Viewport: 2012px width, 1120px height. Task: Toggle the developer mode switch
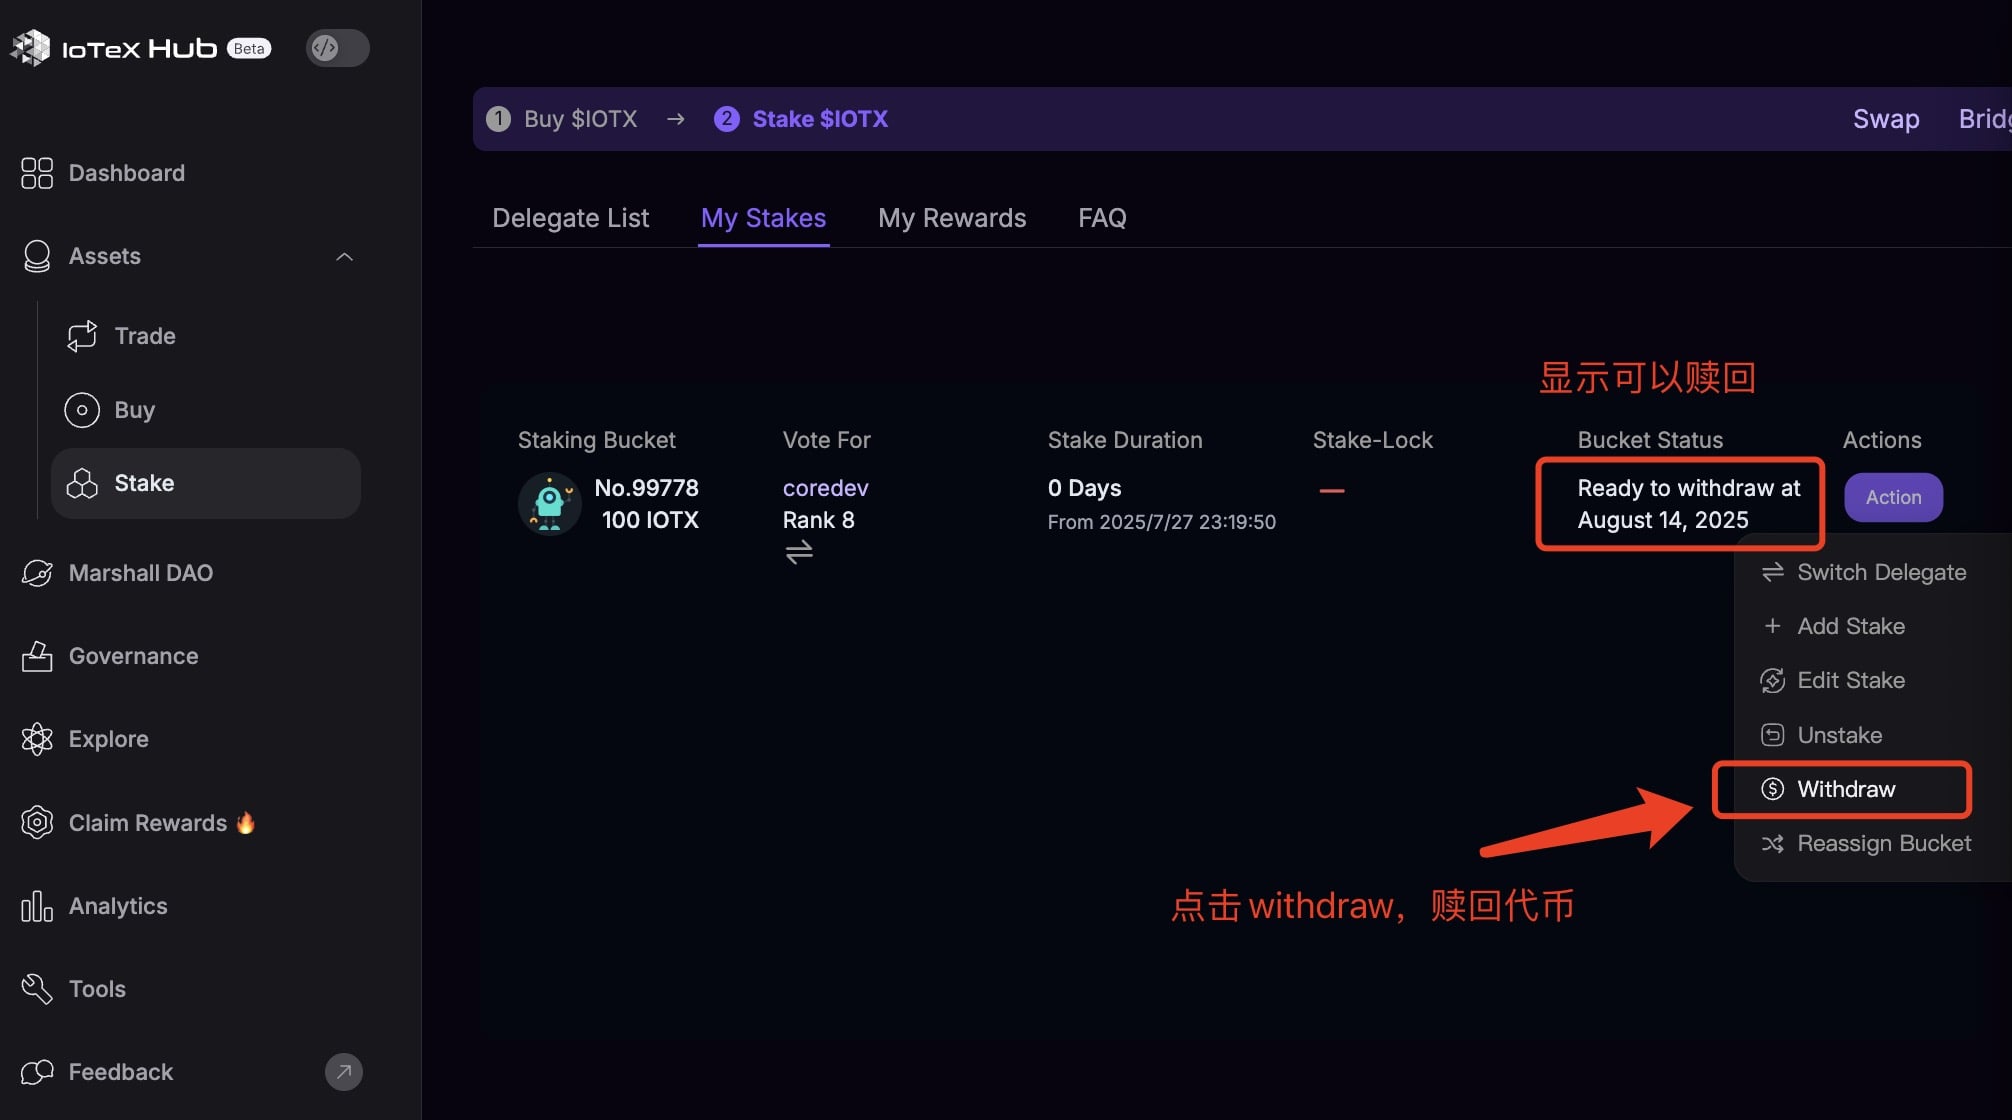point(337,48)
